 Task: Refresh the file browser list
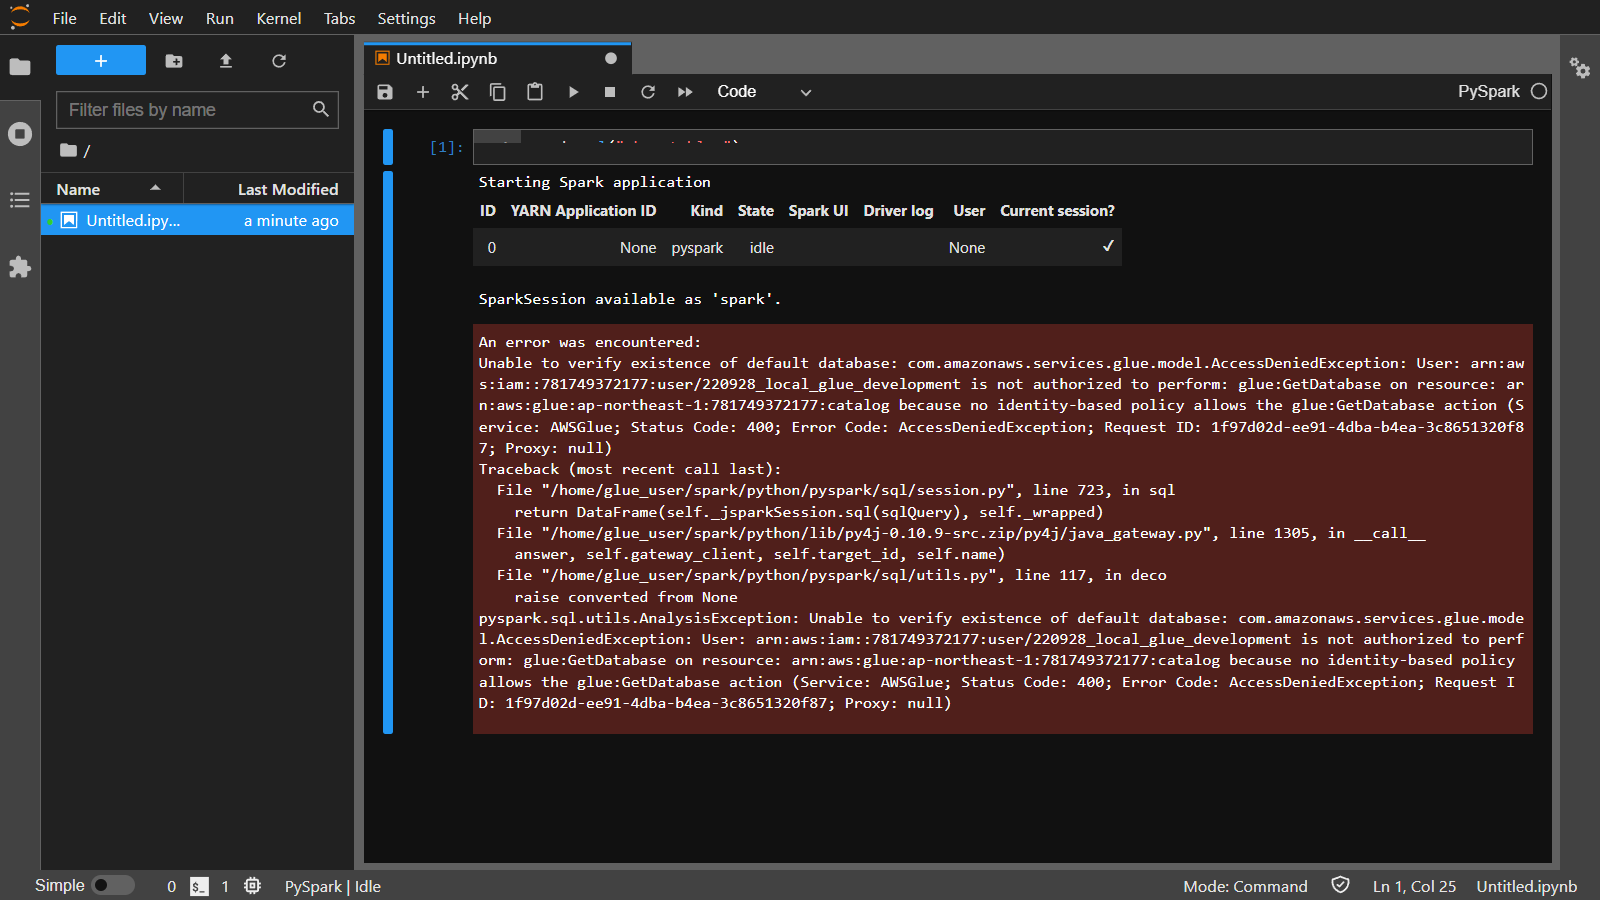[279, 61]
